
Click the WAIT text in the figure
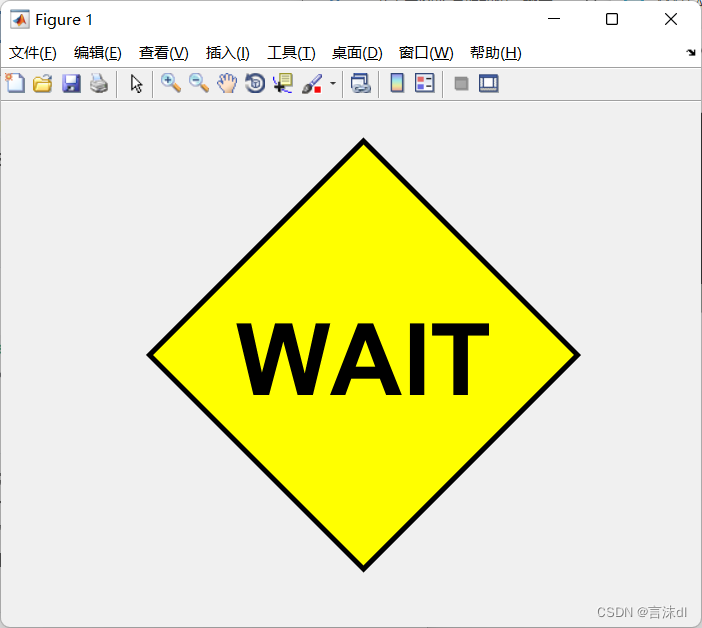[x=363, y=359]
